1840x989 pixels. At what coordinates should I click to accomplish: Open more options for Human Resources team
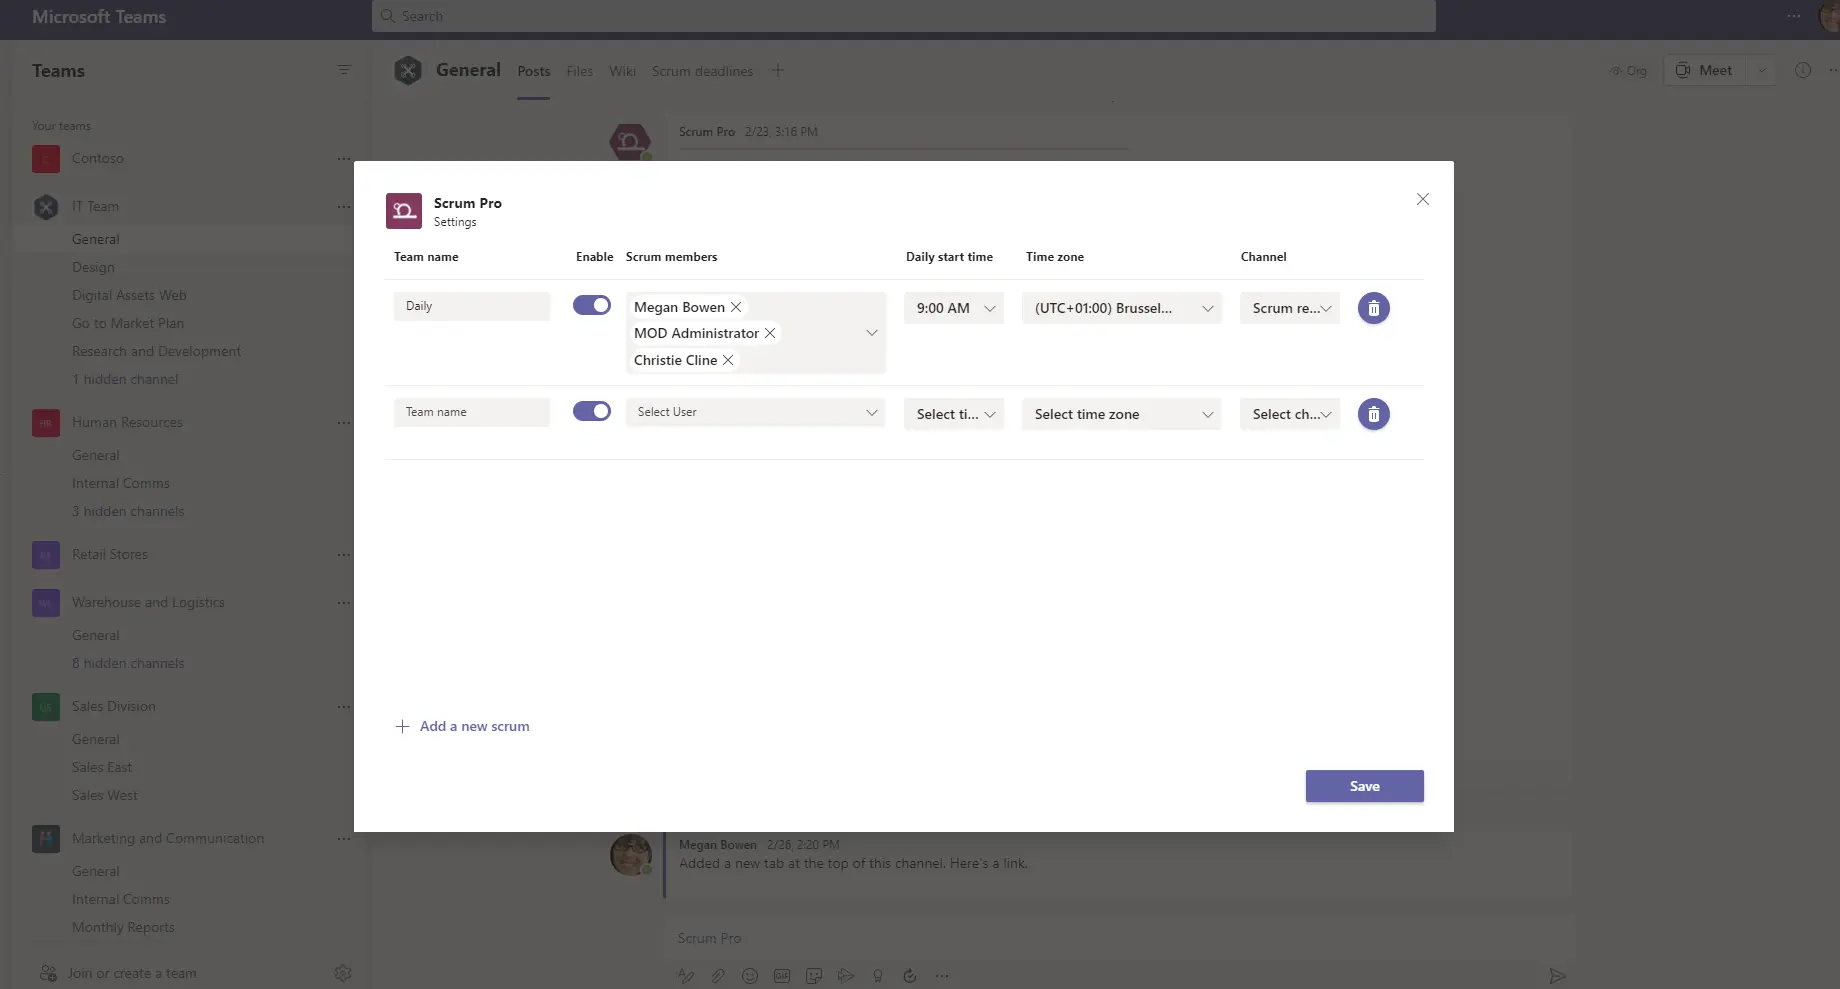[343, 422]
